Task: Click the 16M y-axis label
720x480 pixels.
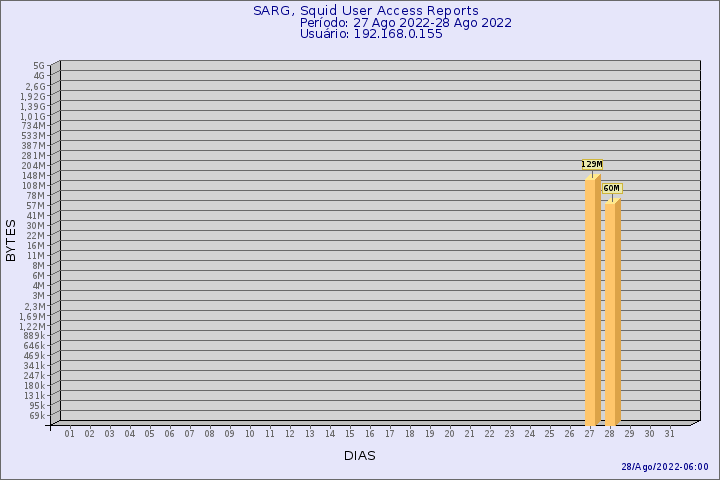Action: click(x=36, y=246)
